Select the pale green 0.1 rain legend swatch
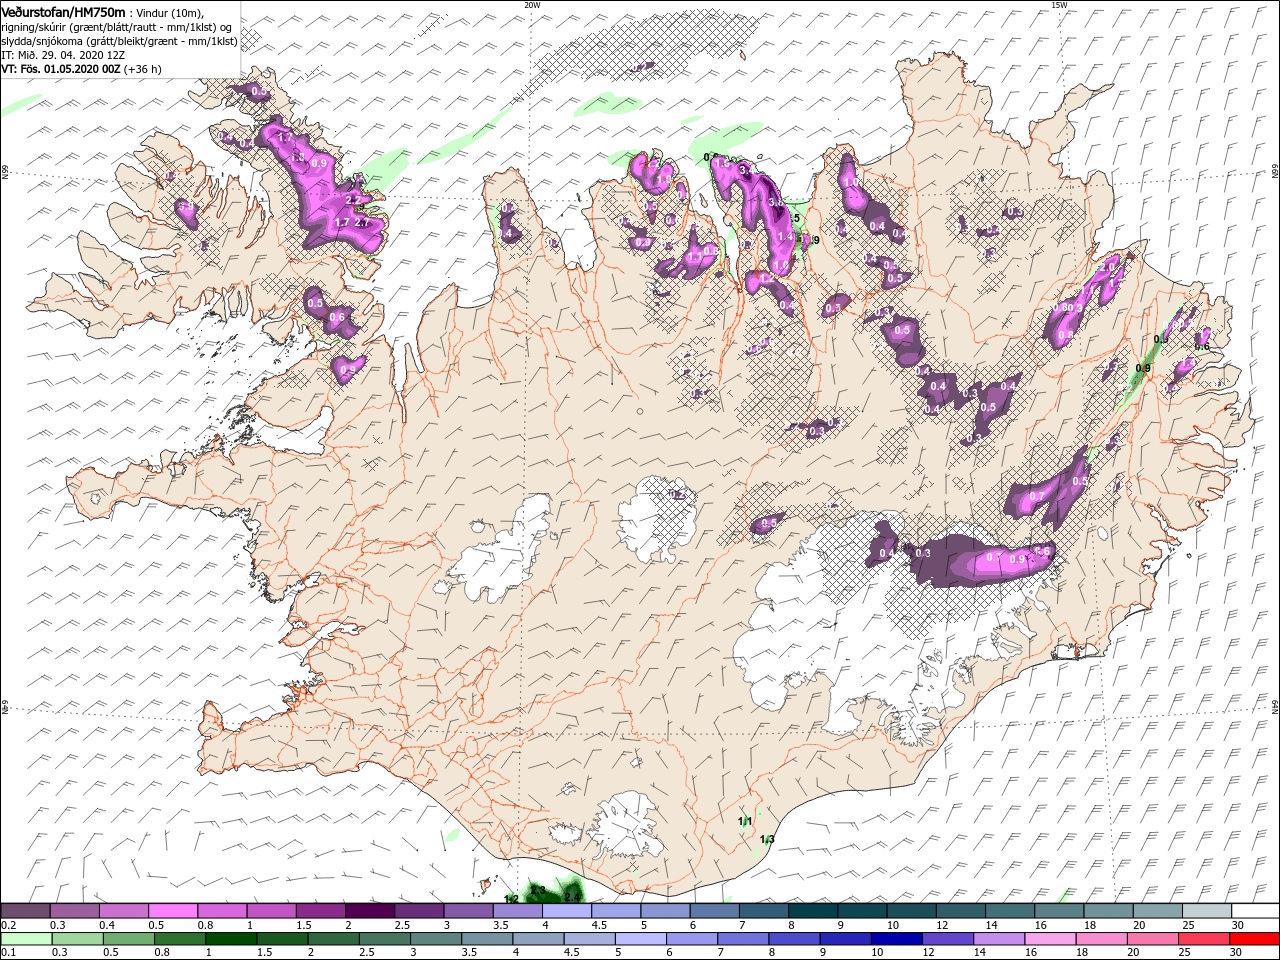The image size is (1280, 960). click(x=25, y=938)
